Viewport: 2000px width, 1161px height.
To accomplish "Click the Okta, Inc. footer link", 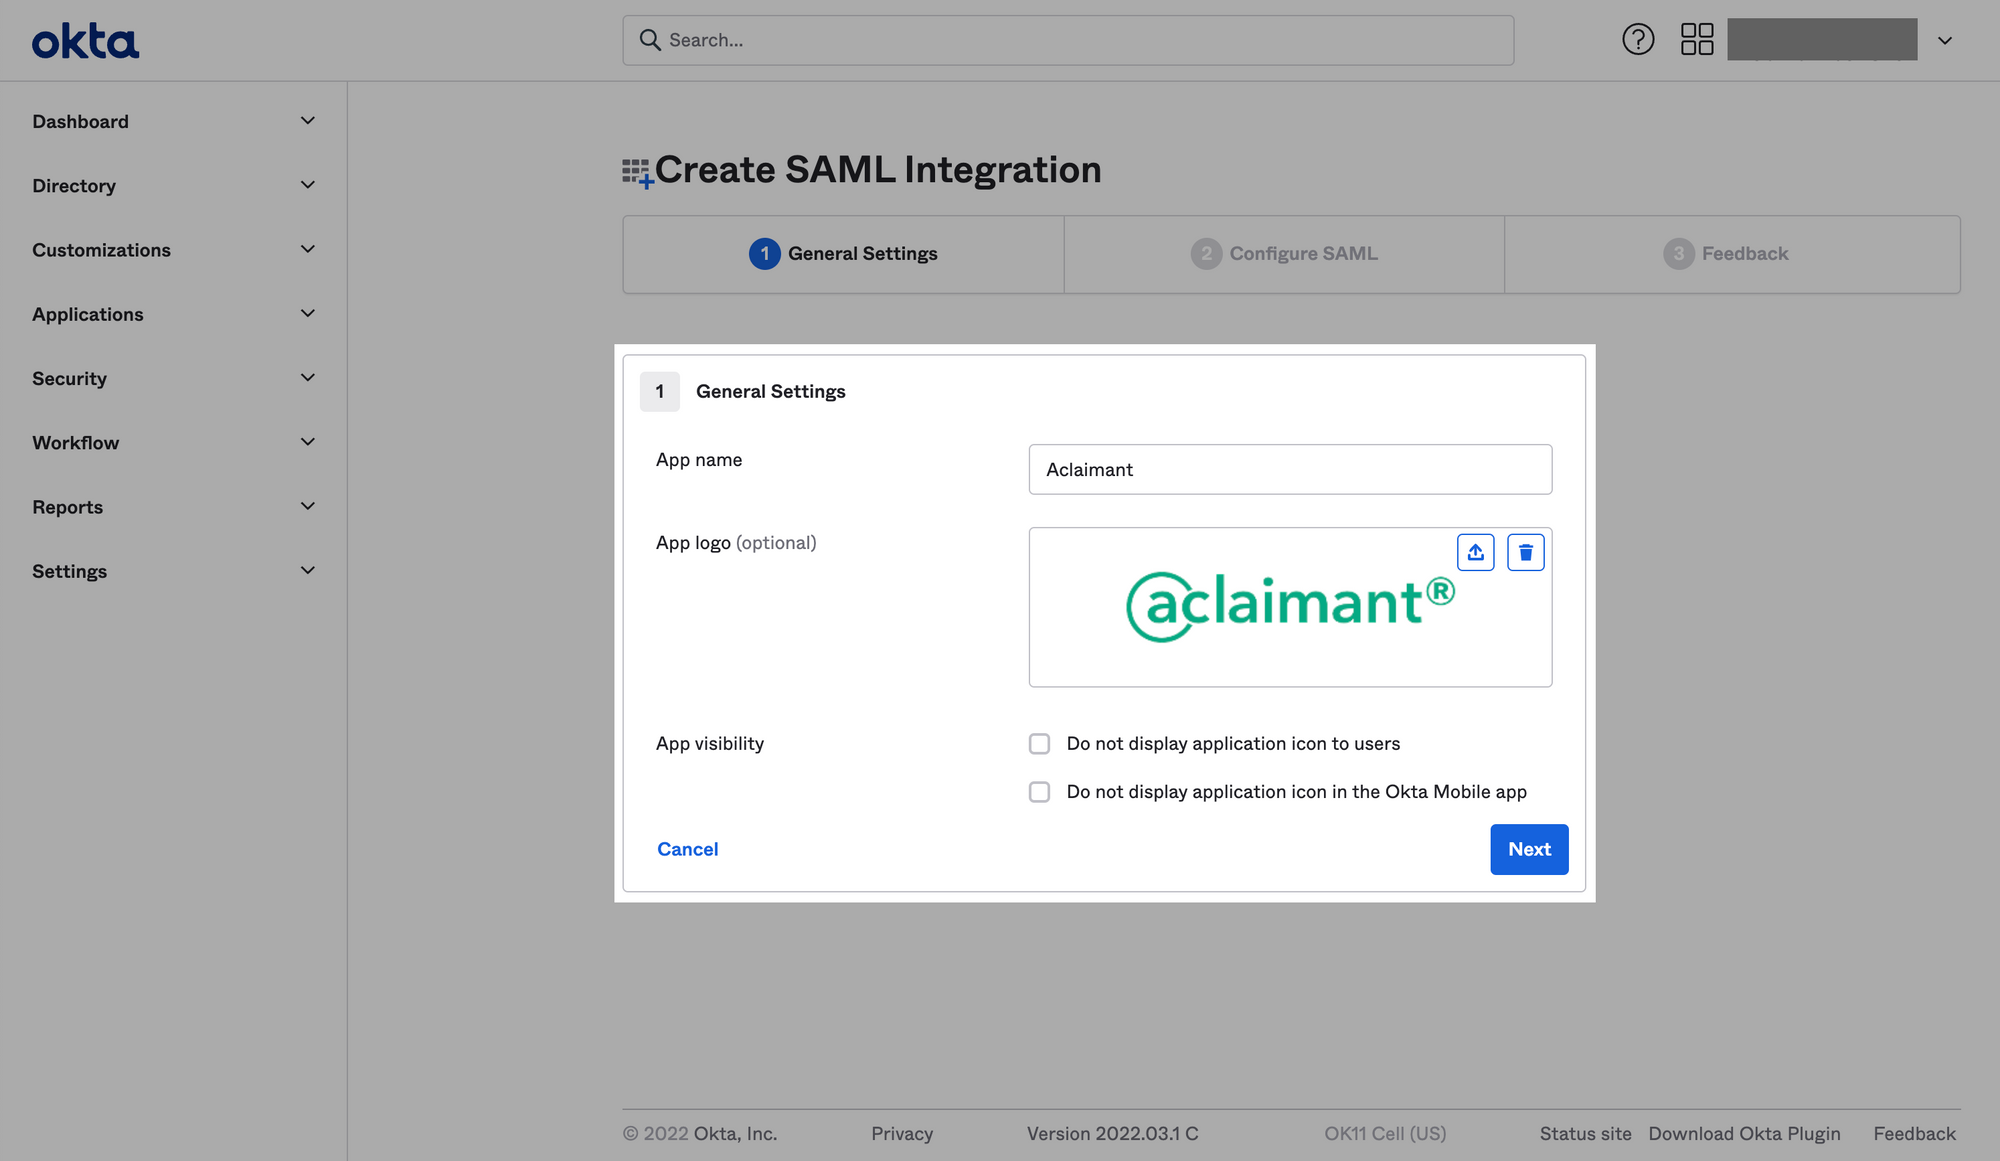I will (x=735, y=1134).
